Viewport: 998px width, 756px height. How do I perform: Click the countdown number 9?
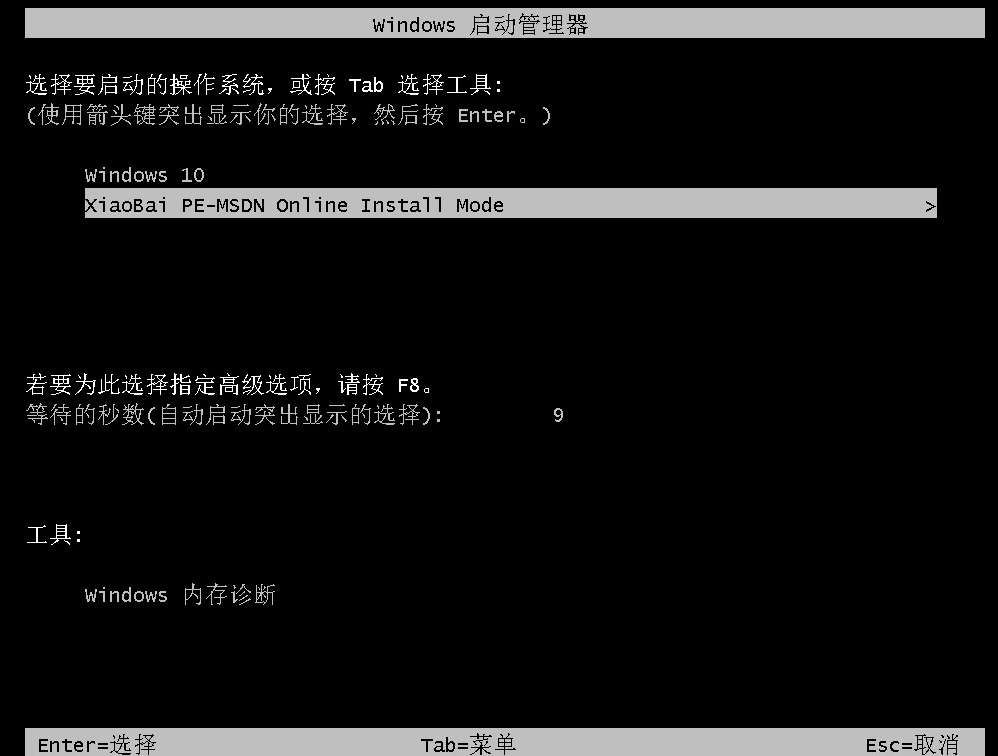click(558, 416)
